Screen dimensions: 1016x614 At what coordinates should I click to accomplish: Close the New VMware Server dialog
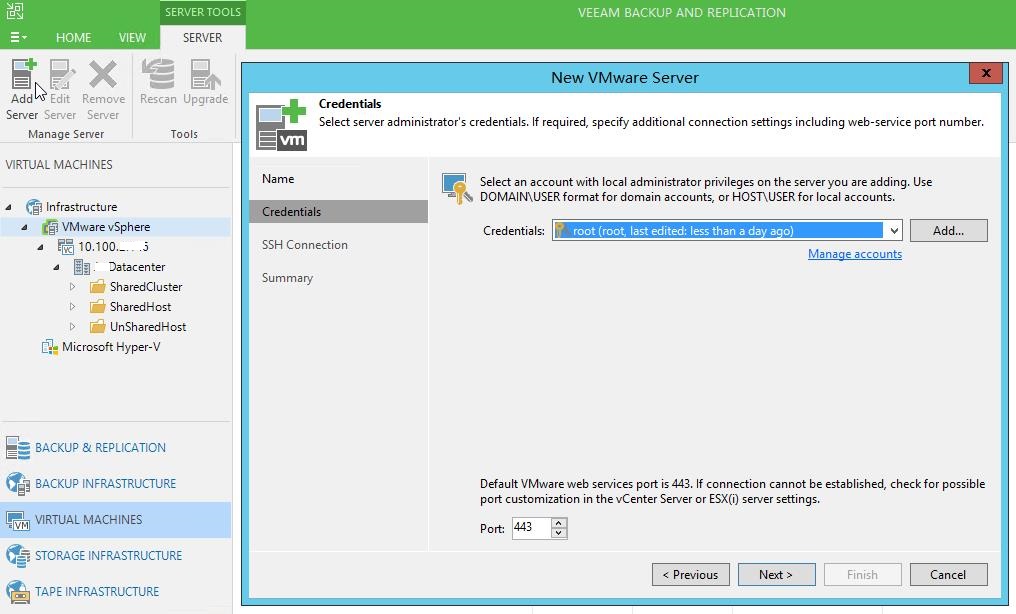click(x=986, y=73)
